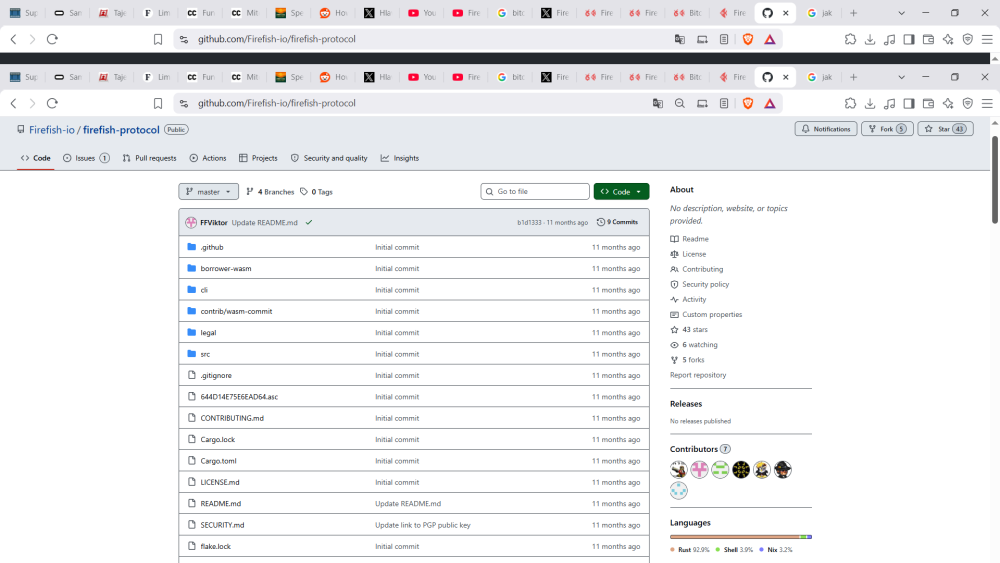Open the Projects tab
The image size is (1000, 563).
[x=258, y=158]
